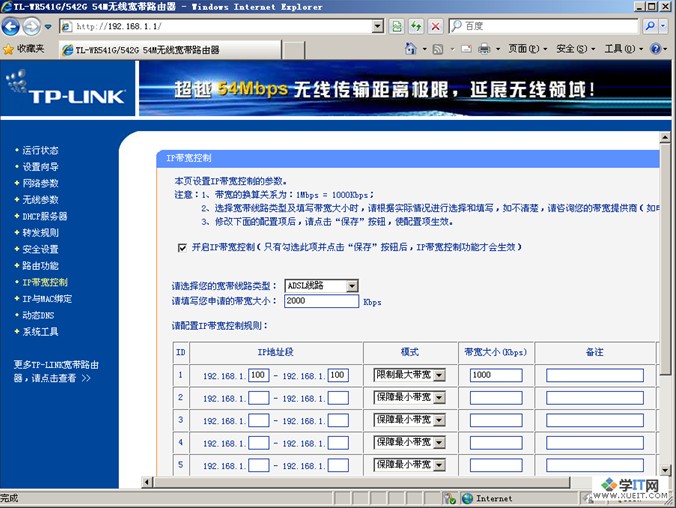The image size is (676, 508).
Task: Expand 网络参数 sidebar menu
Action: click(40, 183)
